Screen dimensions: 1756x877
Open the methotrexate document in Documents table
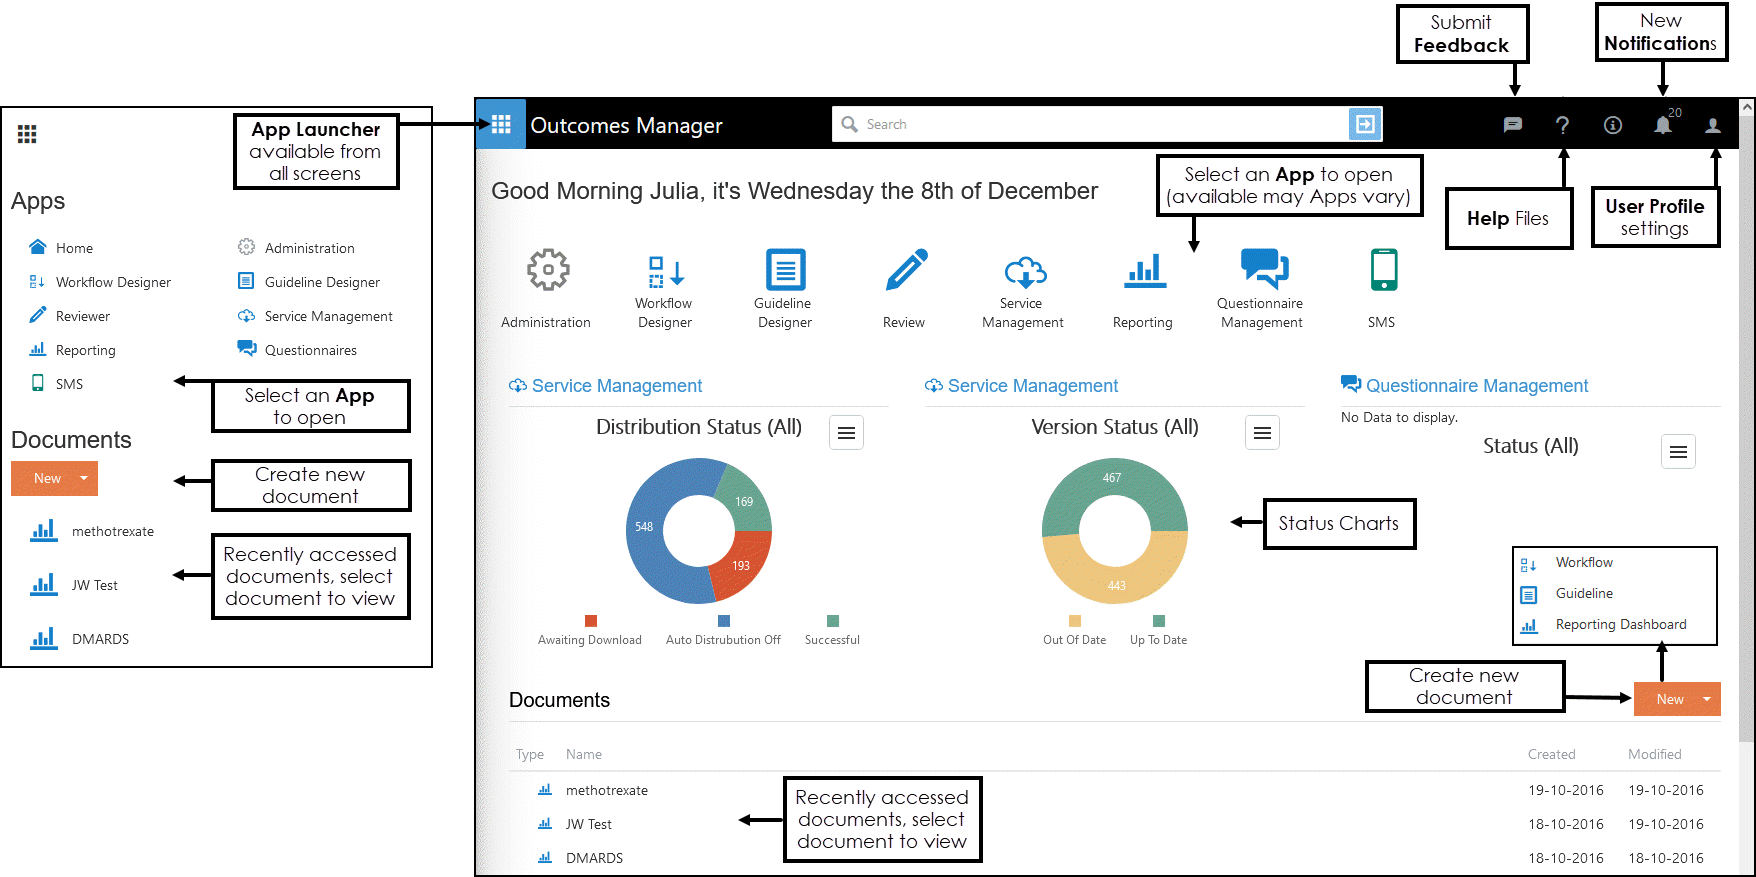[606, 790]
